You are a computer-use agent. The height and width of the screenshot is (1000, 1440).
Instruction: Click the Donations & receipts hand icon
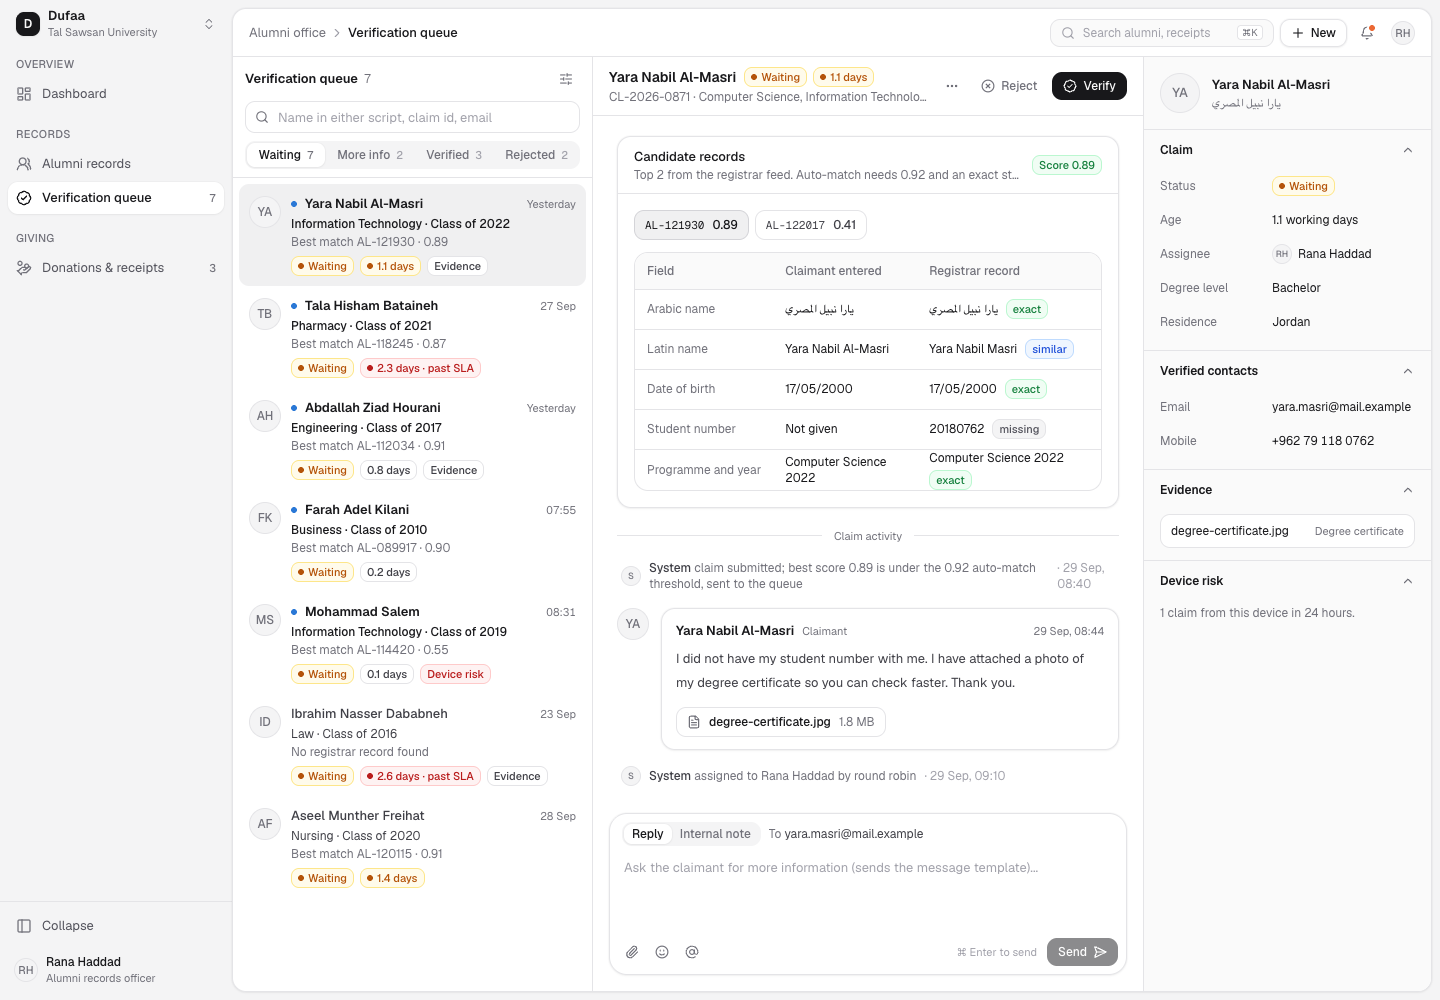(x=24, y=268)
